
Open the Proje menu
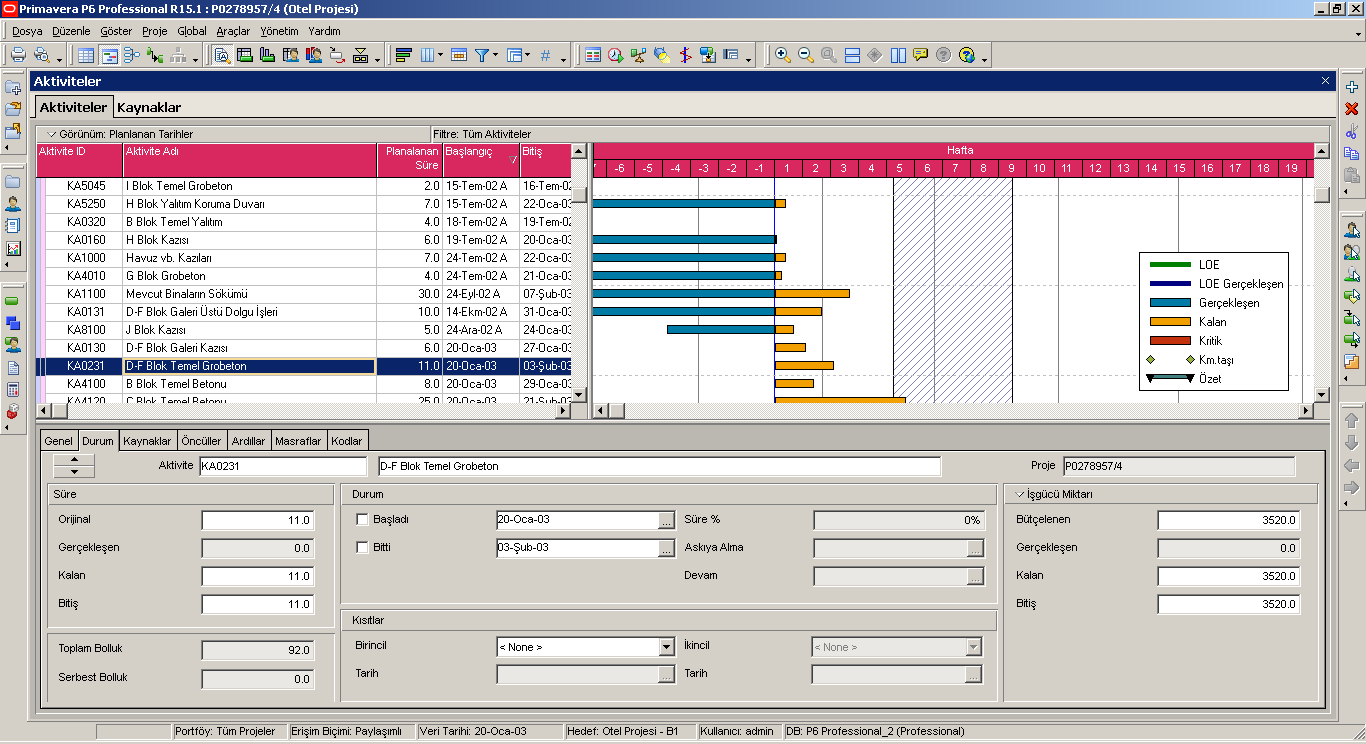tap(154, 31)
